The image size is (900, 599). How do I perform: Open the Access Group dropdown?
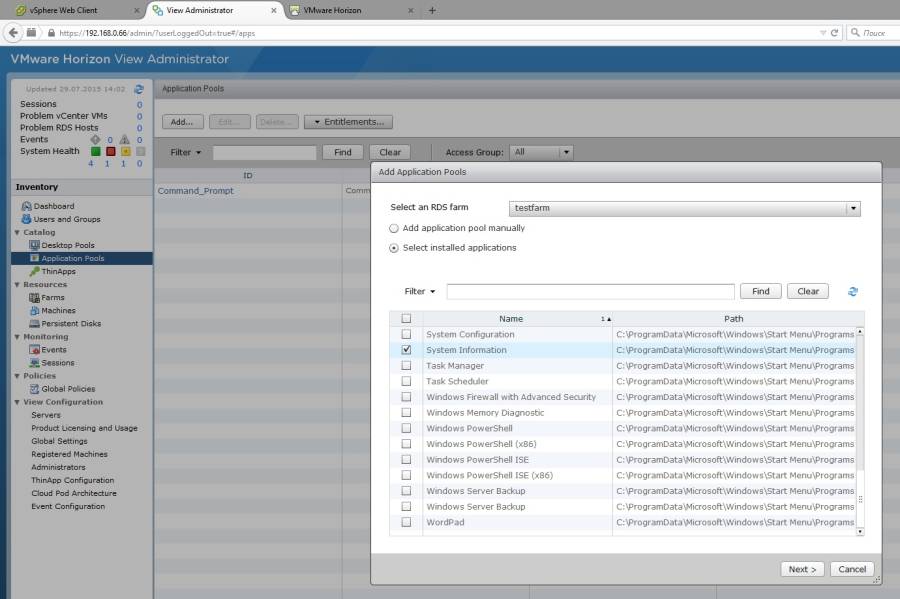[x=541, y=152]
